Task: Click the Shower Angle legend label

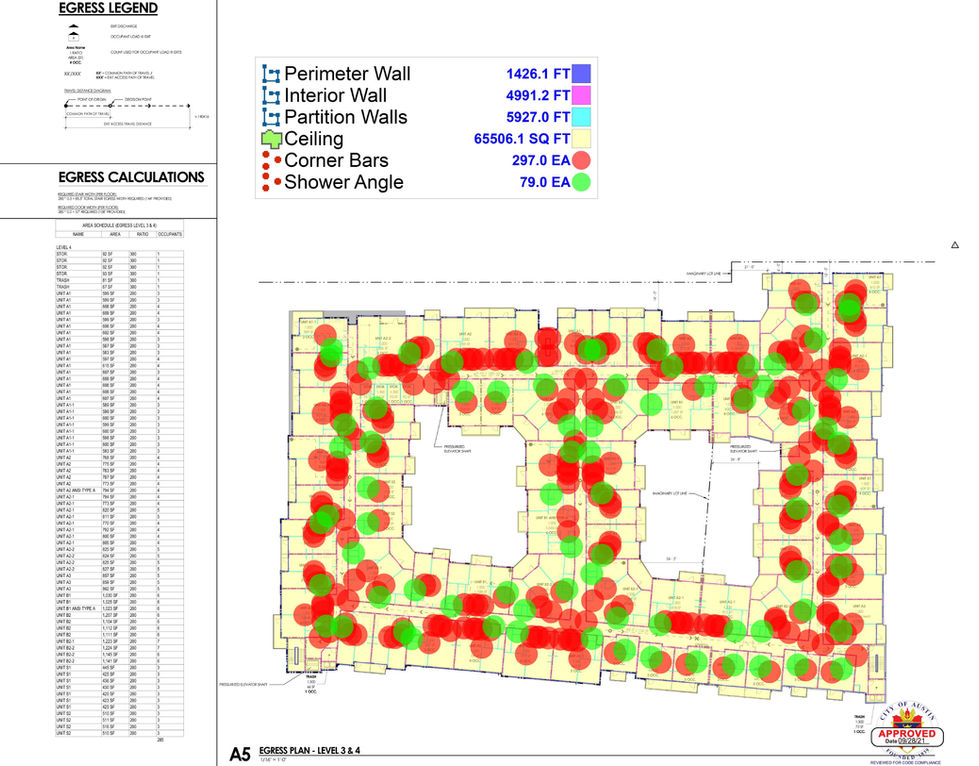Action: [x=343, y=182]
